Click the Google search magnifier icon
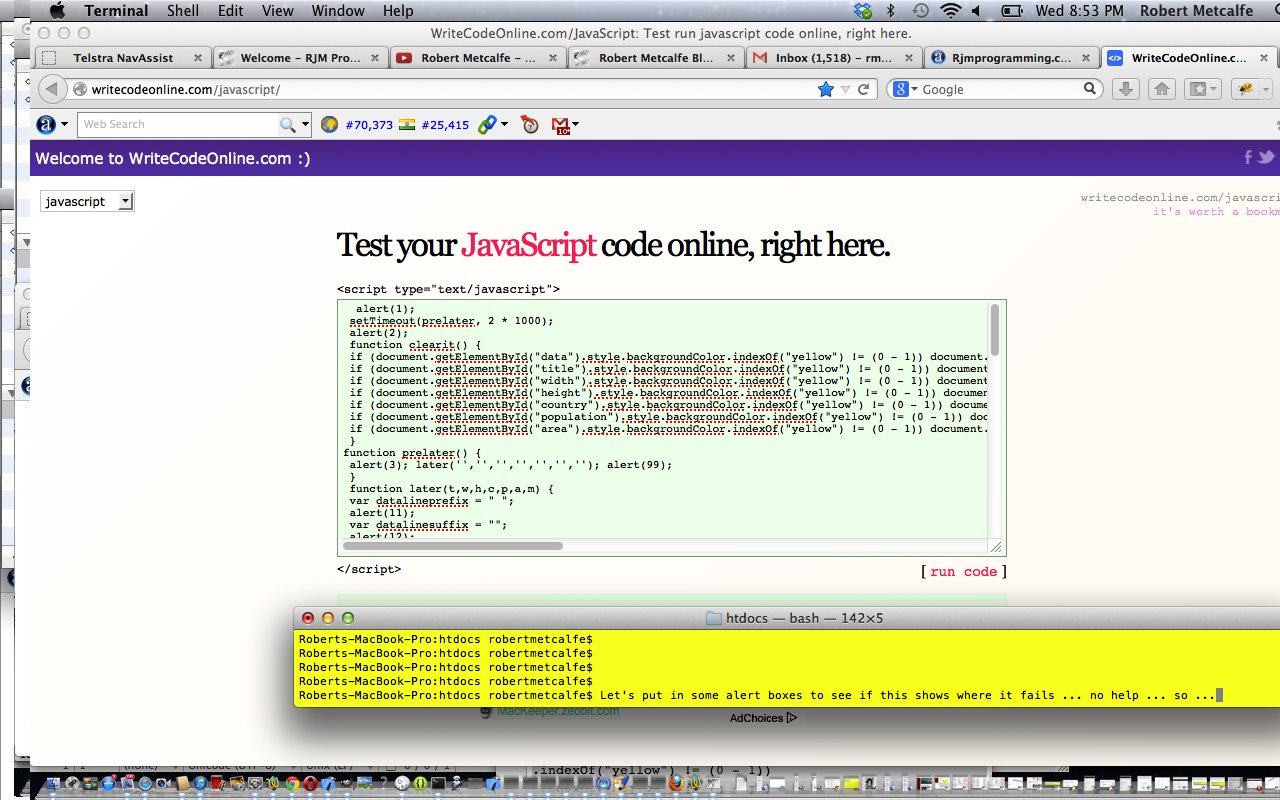The width and height of the screenshot is (1280, 800). tap(1091, 89)
